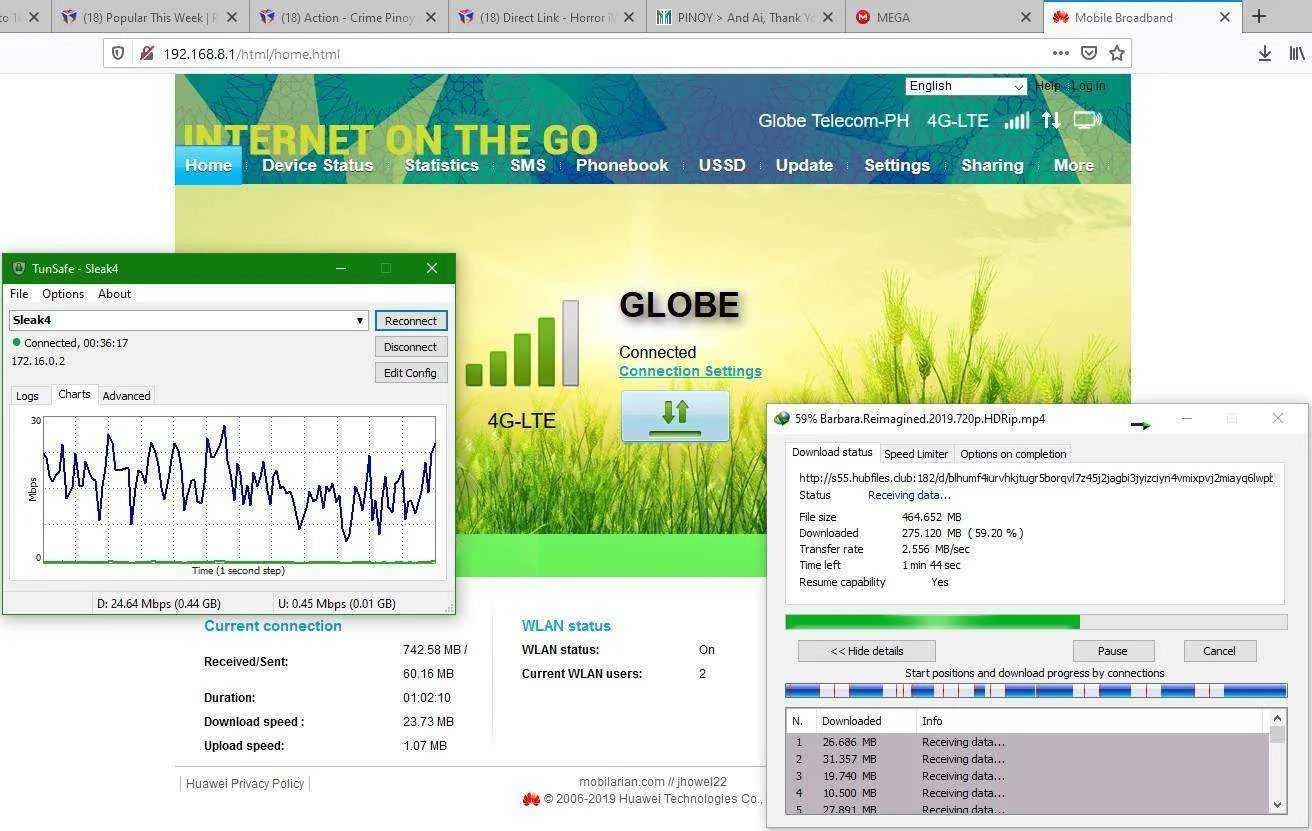
Task: Click the data traffic arrows header icon
Action: point(1051,120)
